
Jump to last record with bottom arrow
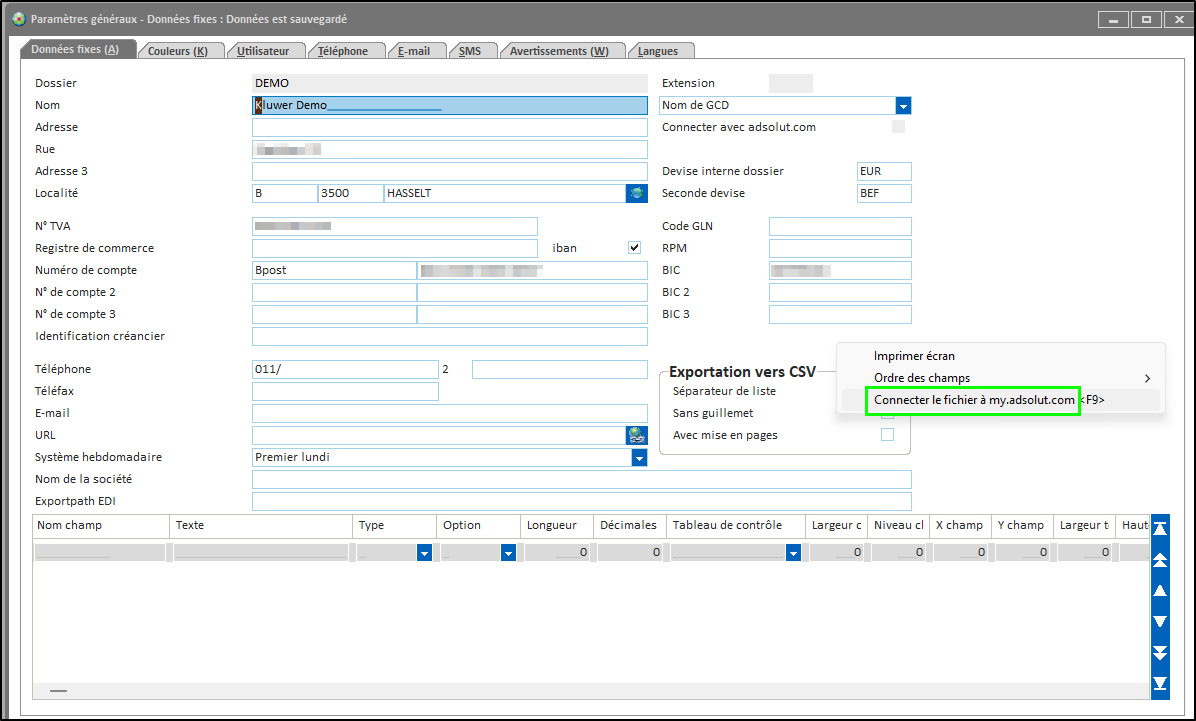pos(1160,683)
